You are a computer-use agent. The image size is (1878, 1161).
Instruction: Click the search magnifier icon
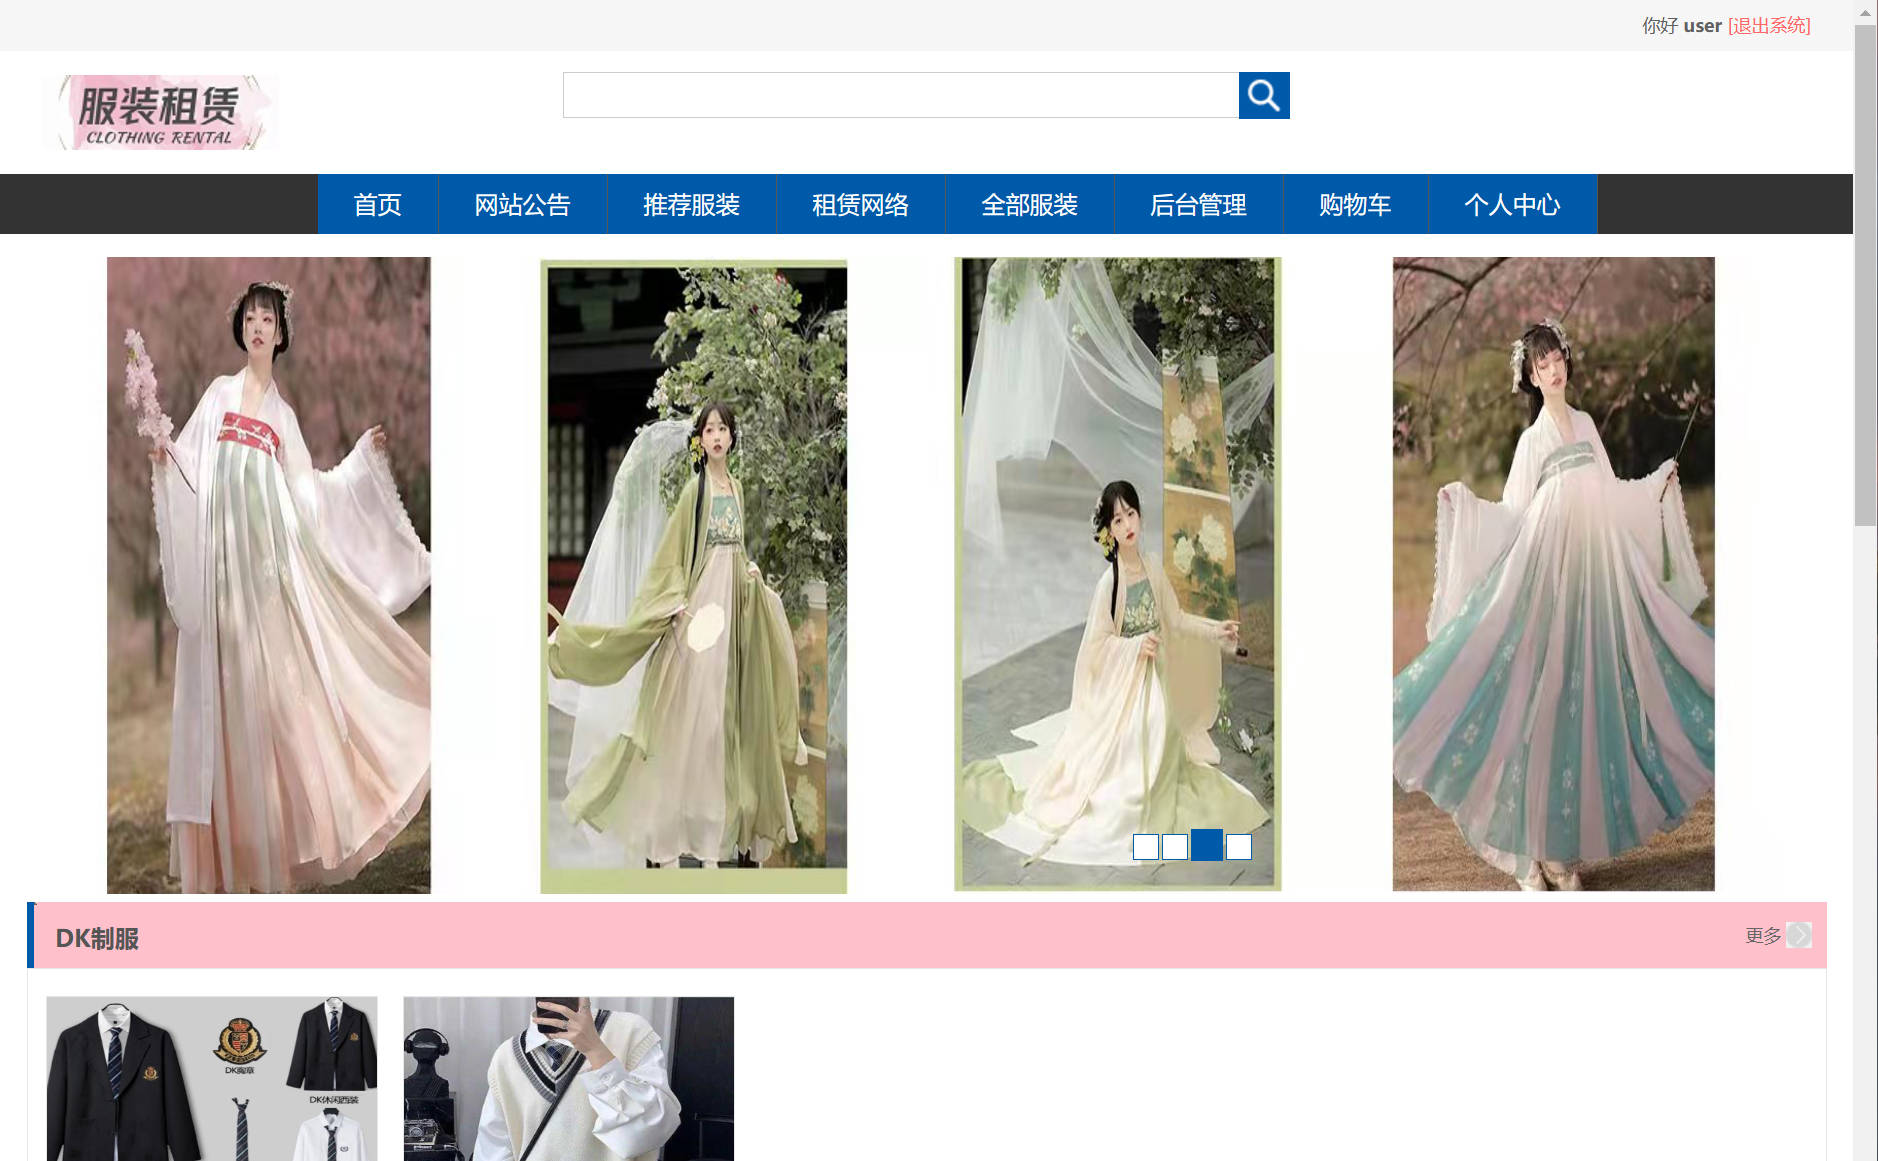point(1263,95)
